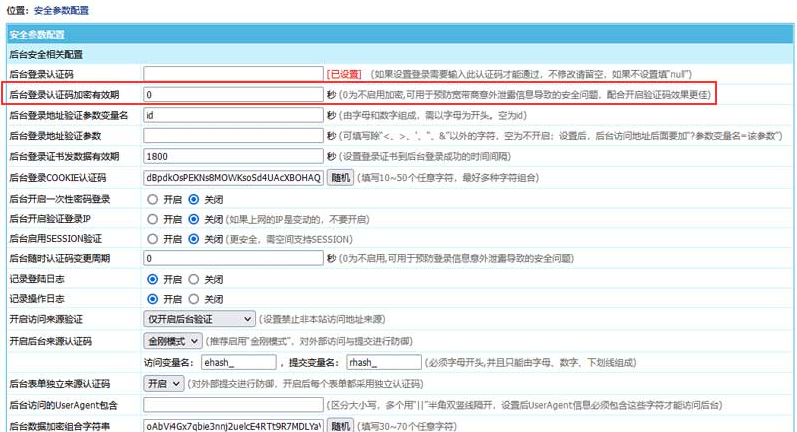Turn on 后台启用SESSION验证 with 开启
797x432 pixels.
click(153, 239)
